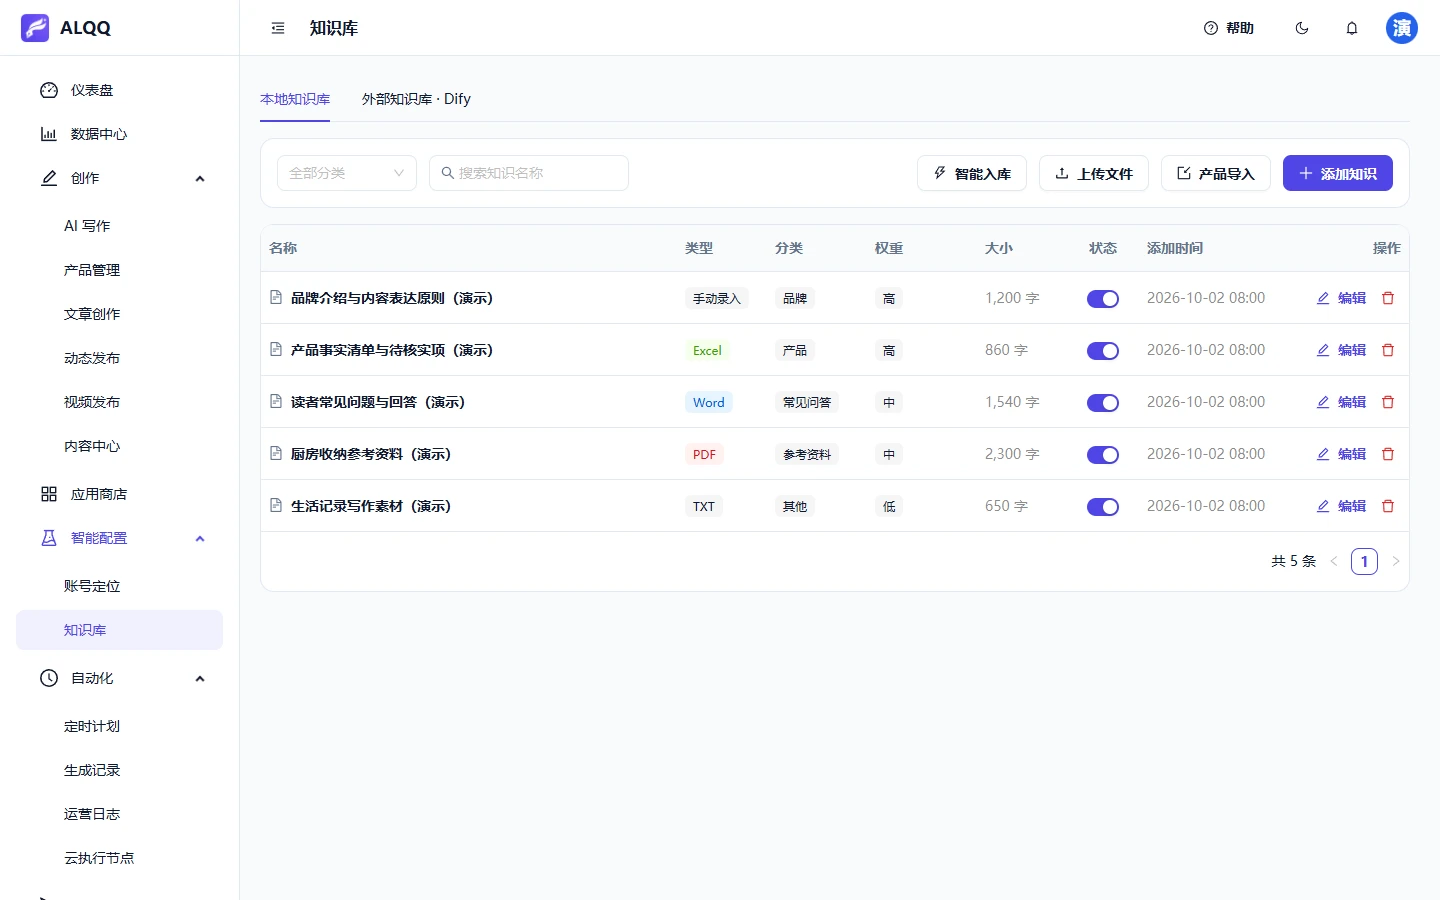This screenshot has height=900, width=1440.
Task: Go to previous page arrow
Action: [1334, 561]
